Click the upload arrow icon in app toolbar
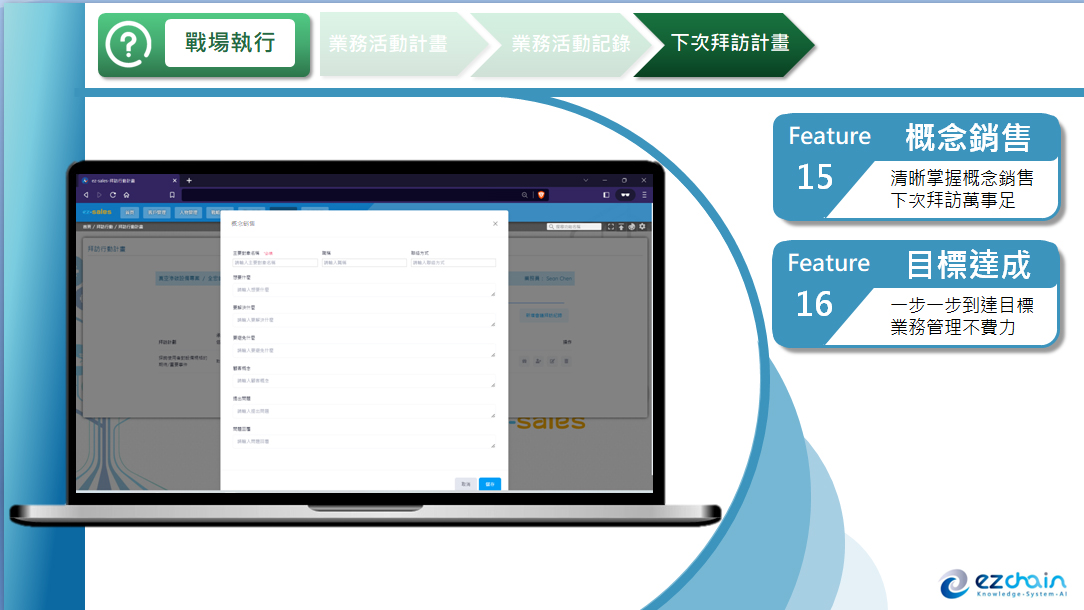This screenshot has height=610, width=1084. [x=622, y=227]
